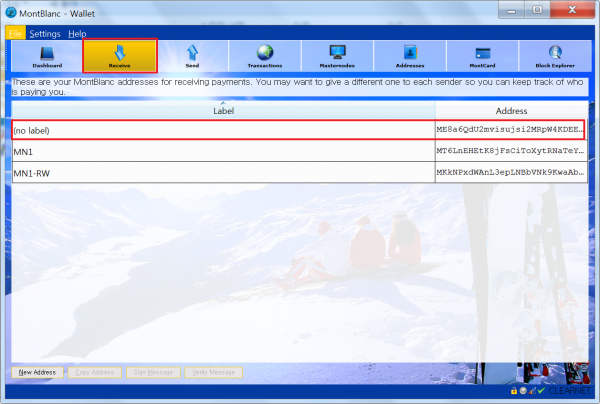Click the Copy Address button
This screenshot has height=404, width=600.
coord(95,372)
